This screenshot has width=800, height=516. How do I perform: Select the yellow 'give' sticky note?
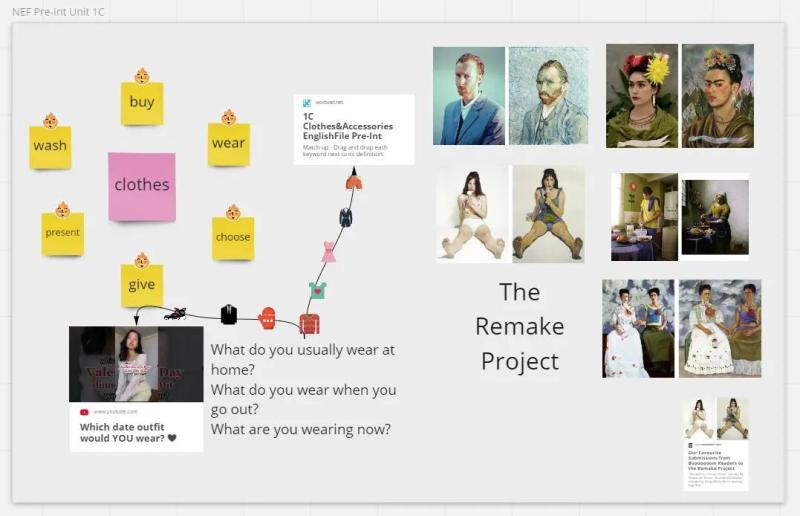tap(142, 285)
